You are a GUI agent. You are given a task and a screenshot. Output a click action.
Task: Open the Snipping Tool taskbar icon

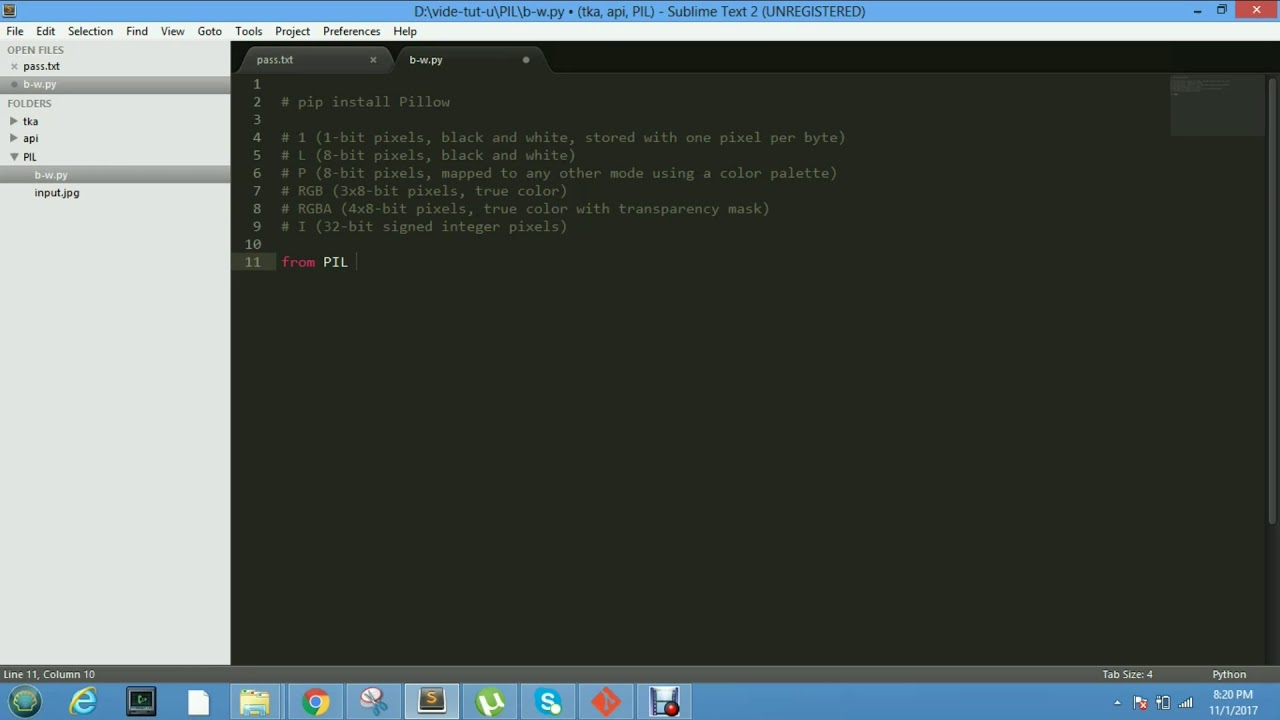click(373, 702)
